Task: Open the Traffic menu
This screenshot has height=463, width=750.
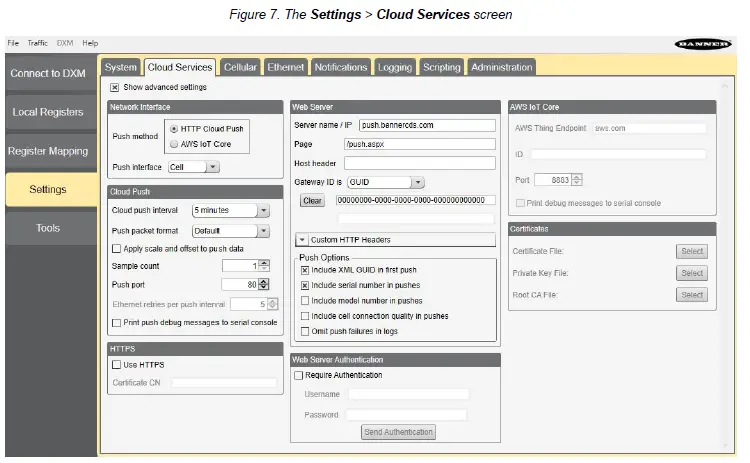Action: coord(37,44)
